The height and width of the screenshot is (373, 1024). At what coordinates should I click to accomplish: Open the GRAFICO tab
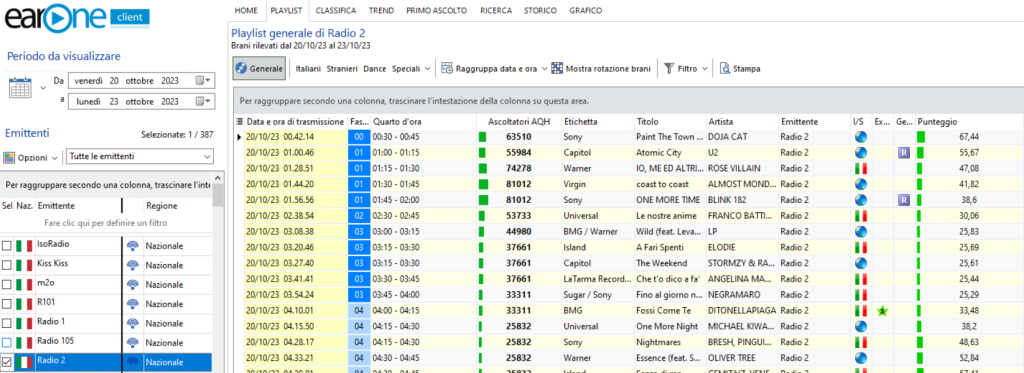(585, 10)
